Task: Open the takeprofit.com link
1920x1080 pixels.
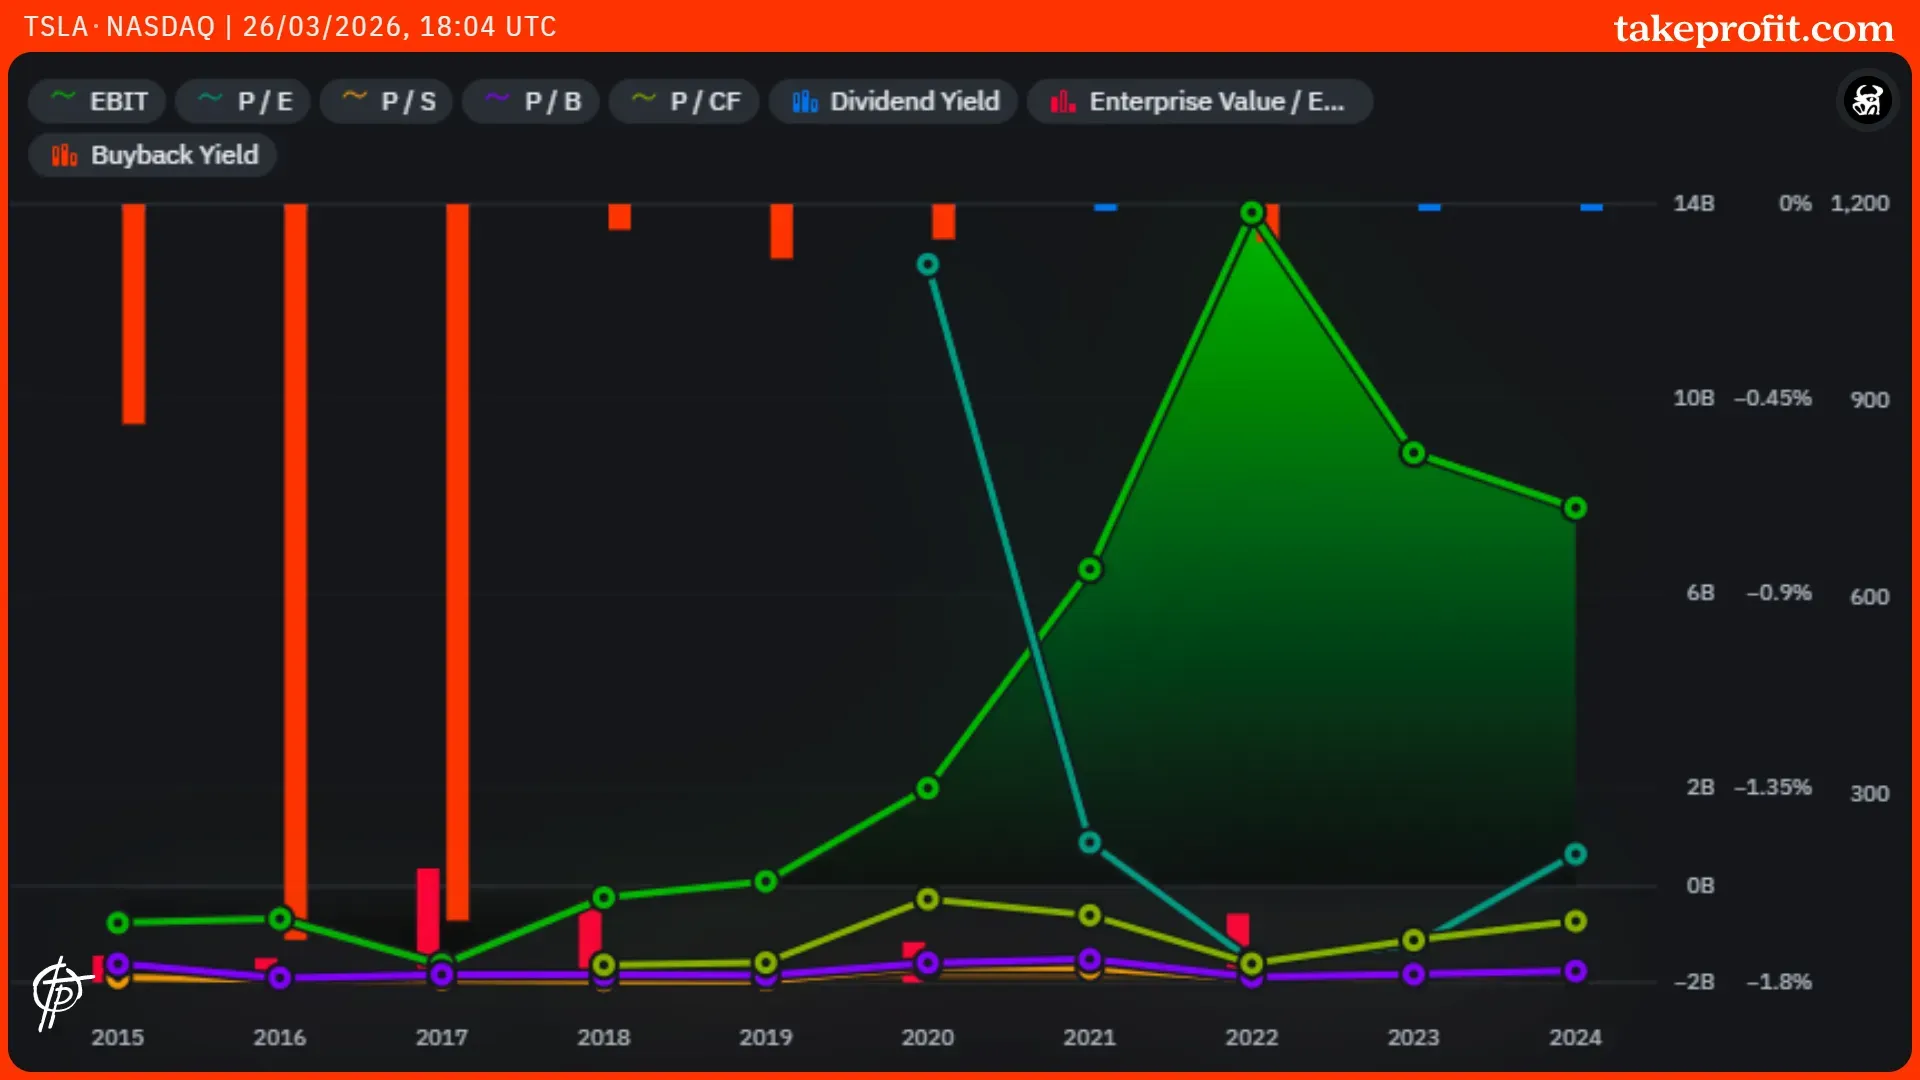Action: click(1753, 28)
